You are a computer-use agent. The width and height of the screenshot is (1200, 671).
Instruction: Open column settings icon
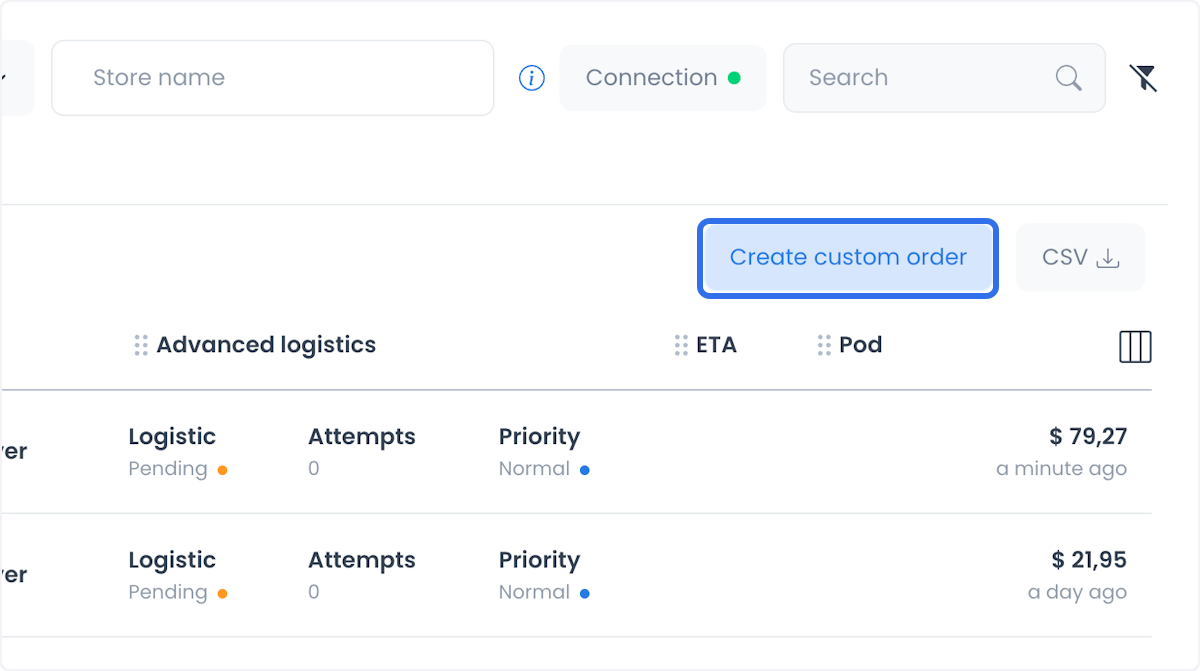1135,346
